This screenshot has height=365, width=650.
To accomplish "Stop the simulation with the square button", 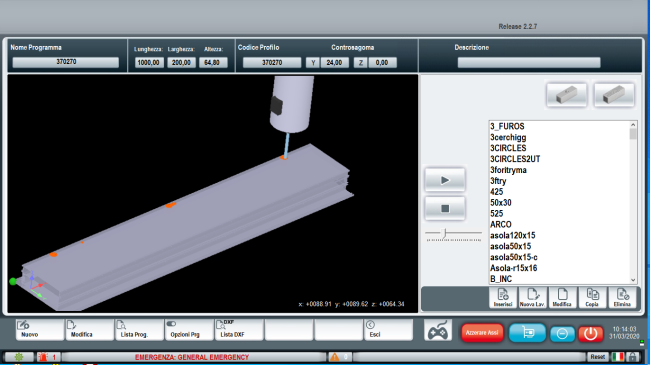I will [x=444, y=208].
